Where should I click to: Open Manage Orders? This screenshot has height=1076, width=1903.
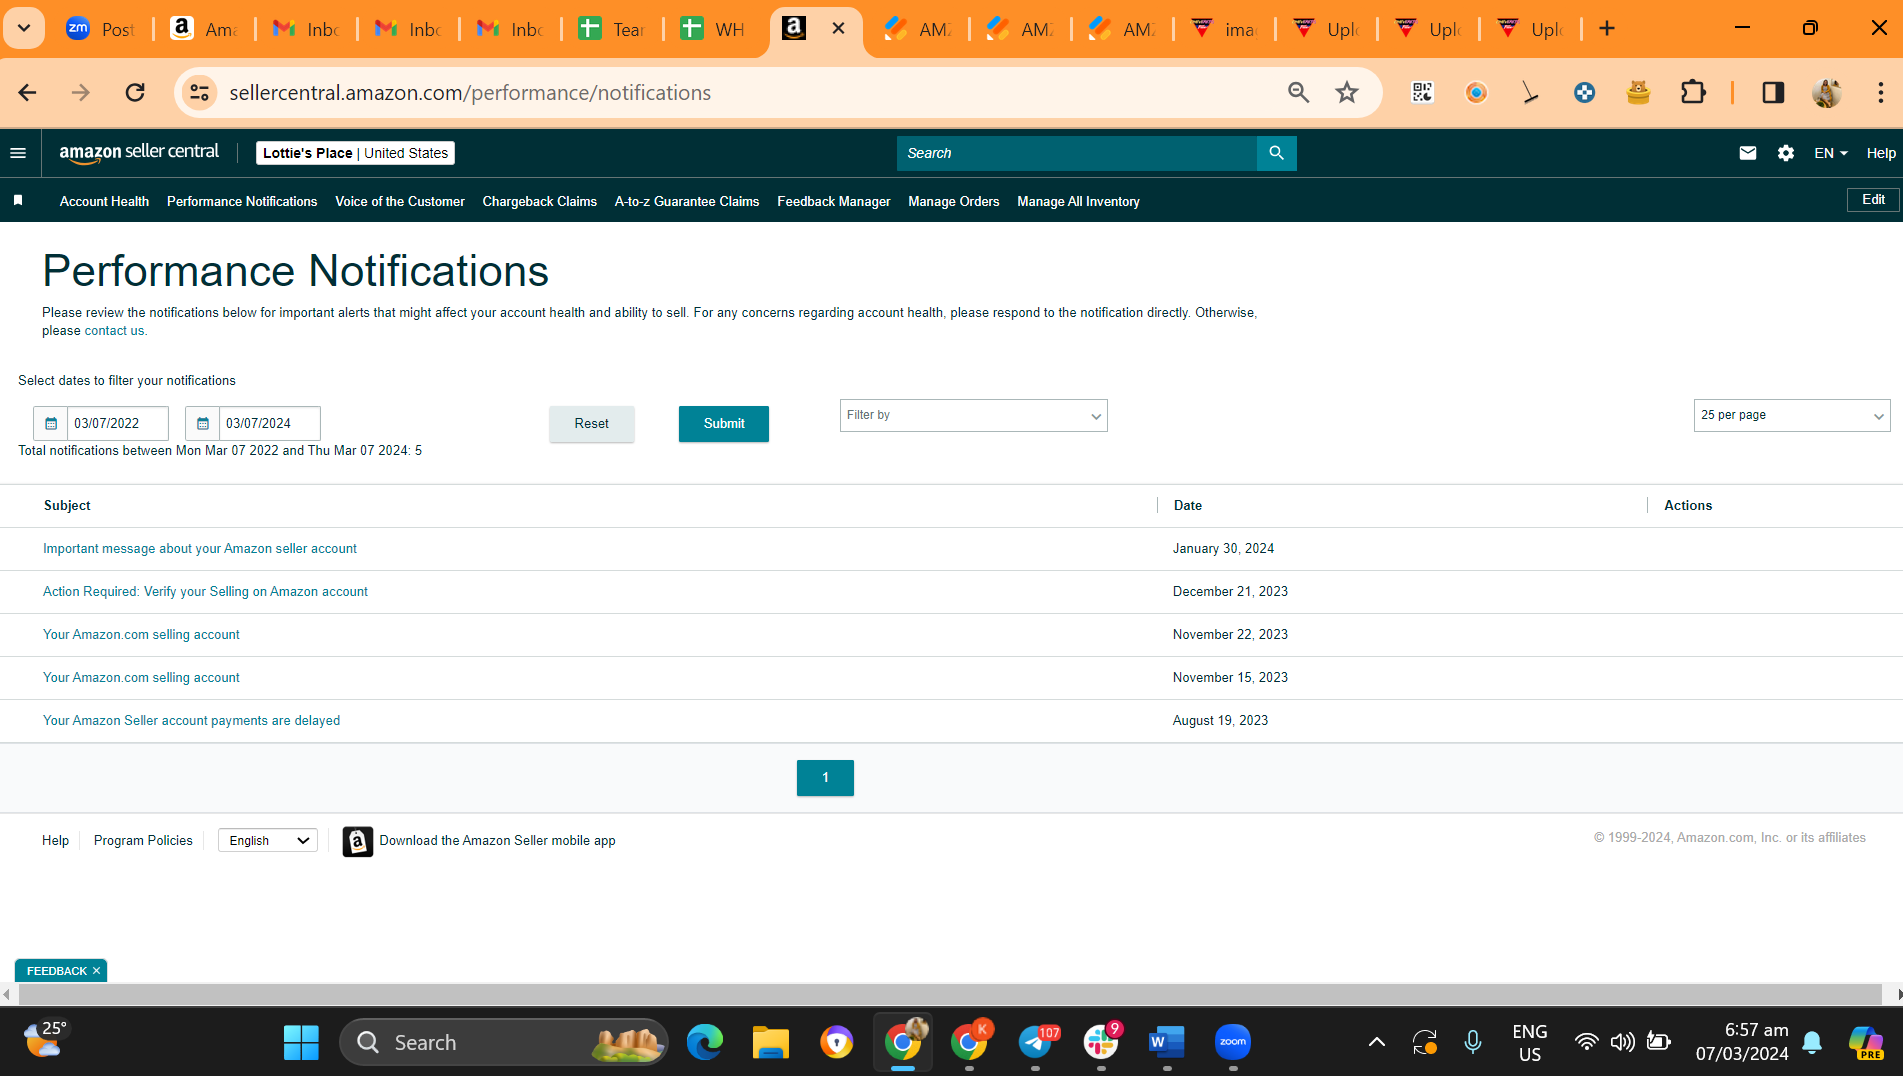(x=954, y=202)
